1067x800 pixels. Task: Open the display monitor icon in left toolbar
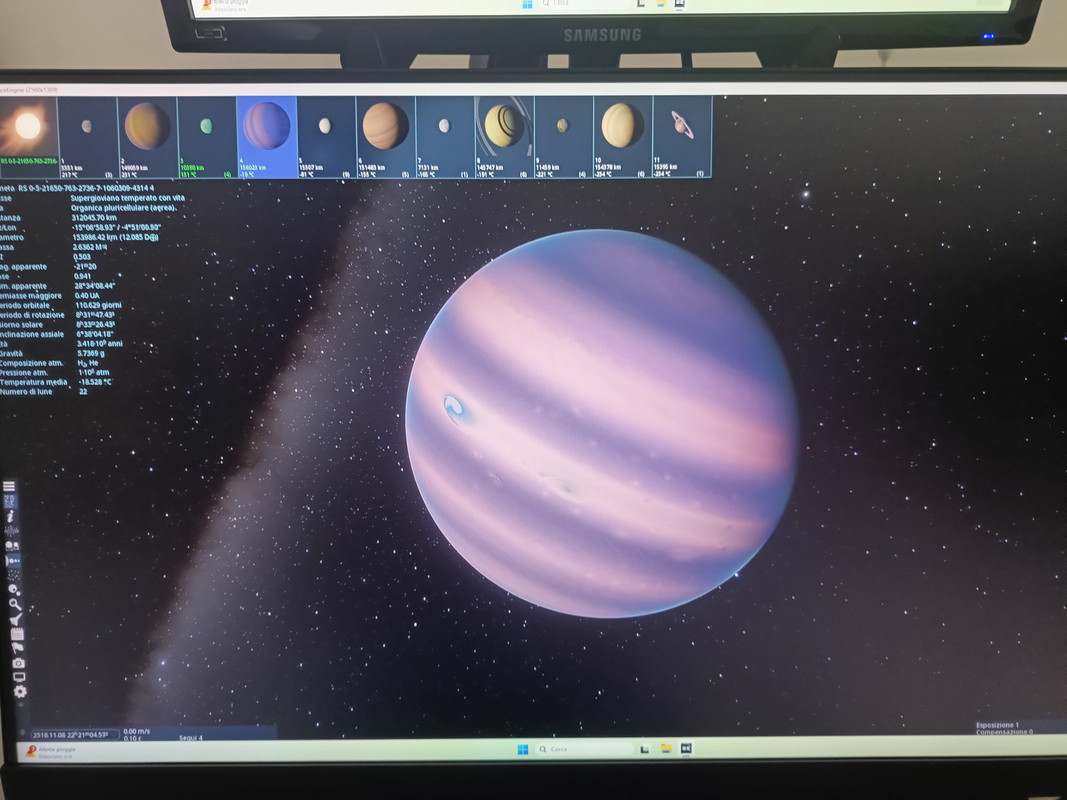[19, 677]
